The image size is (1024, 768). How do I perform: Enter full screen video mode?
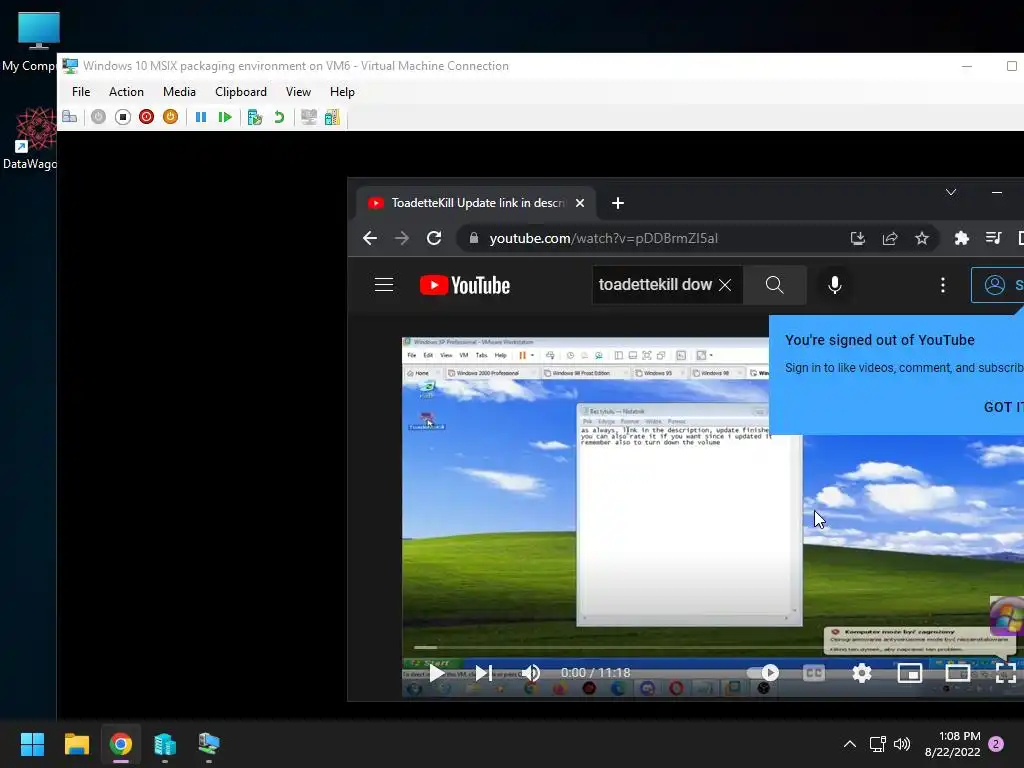[1006, 673]
